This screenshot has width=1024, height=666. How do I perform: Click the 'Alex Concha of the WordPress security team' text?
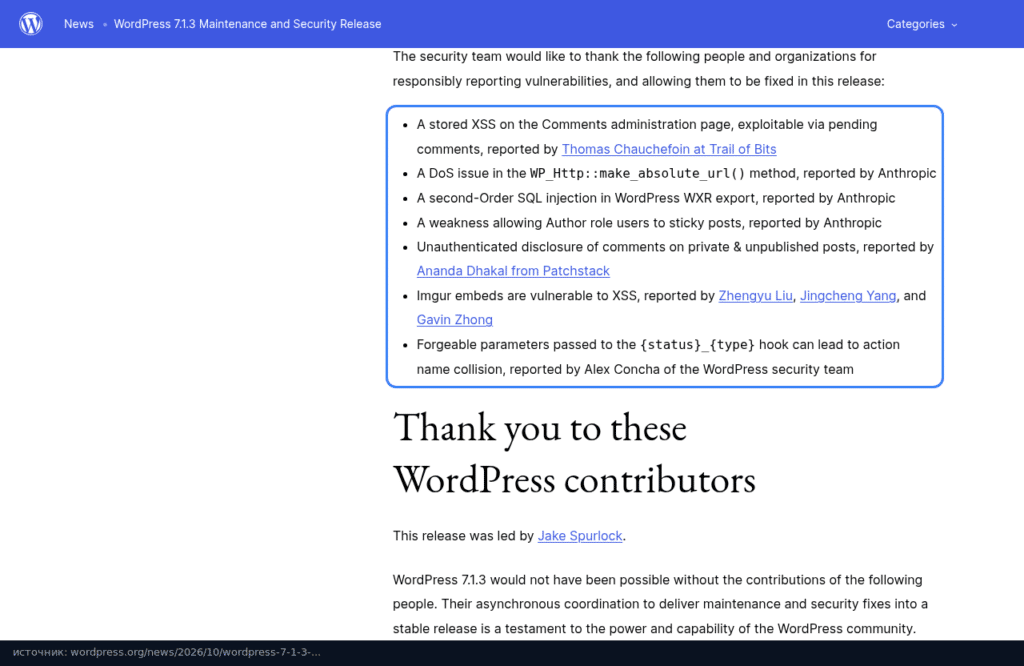pyautogui.click(x=718, y=370)
